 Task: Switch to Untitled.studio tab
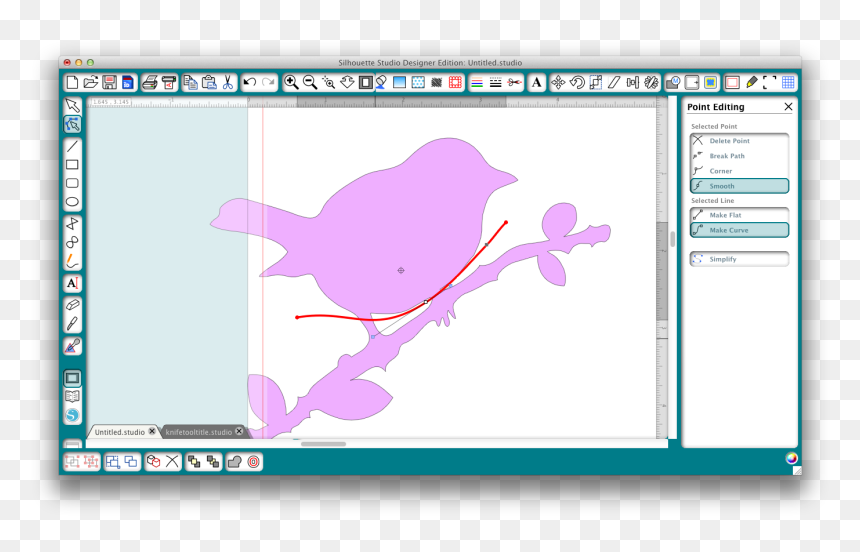point(120,432)
